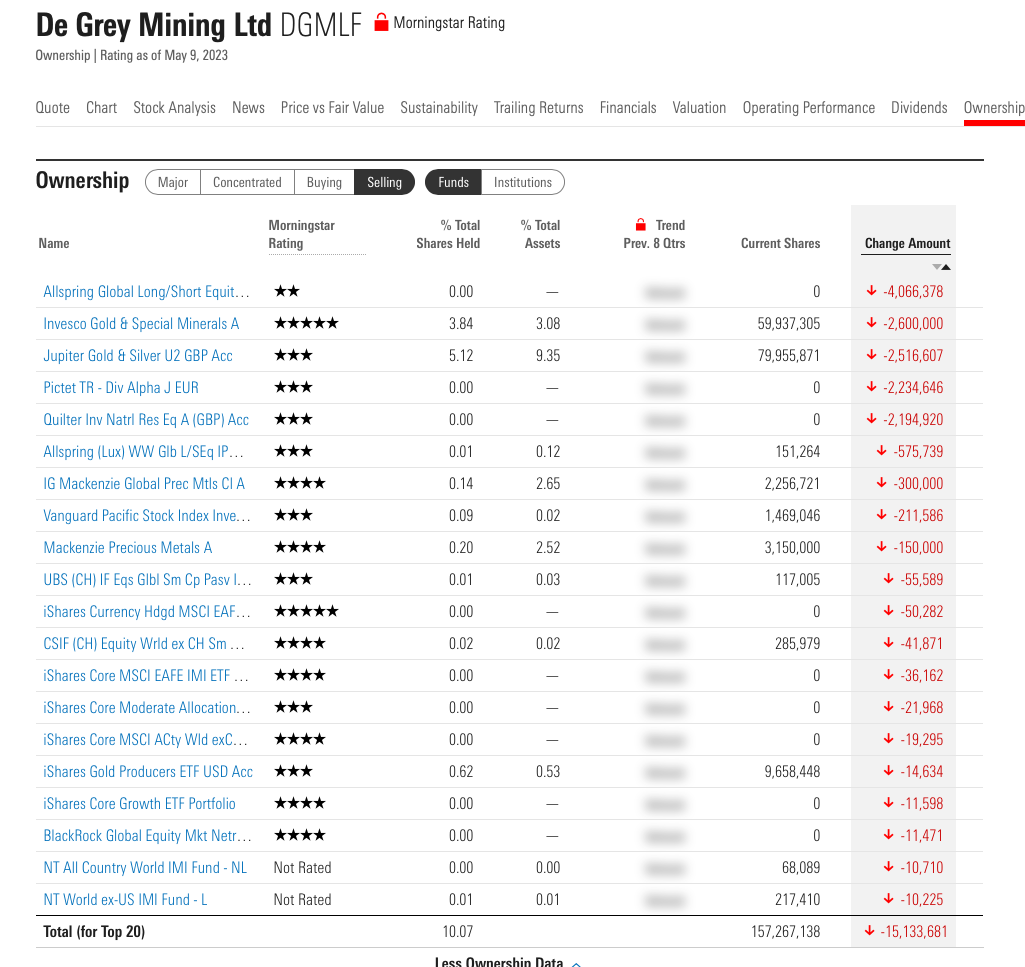Image resolution: width=1025 pixels, height=967 pixels.
Task: Open Vanguard Pacific Stock Index fund link
Action: pos(147,516)
